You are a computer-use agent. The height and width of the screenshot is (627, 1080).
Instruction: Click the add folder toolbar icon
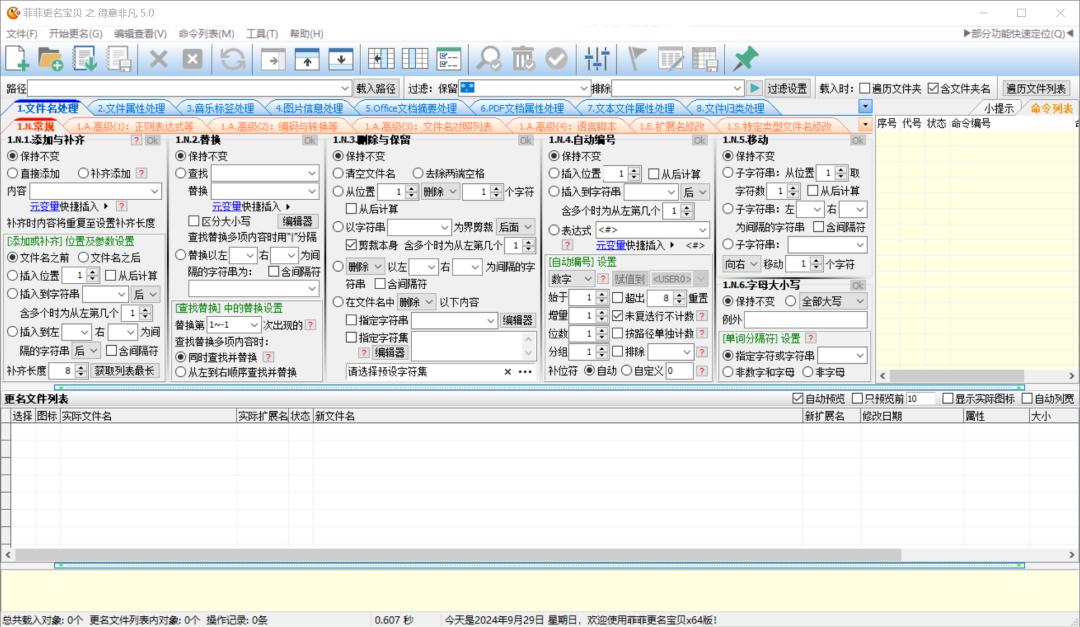50,59
